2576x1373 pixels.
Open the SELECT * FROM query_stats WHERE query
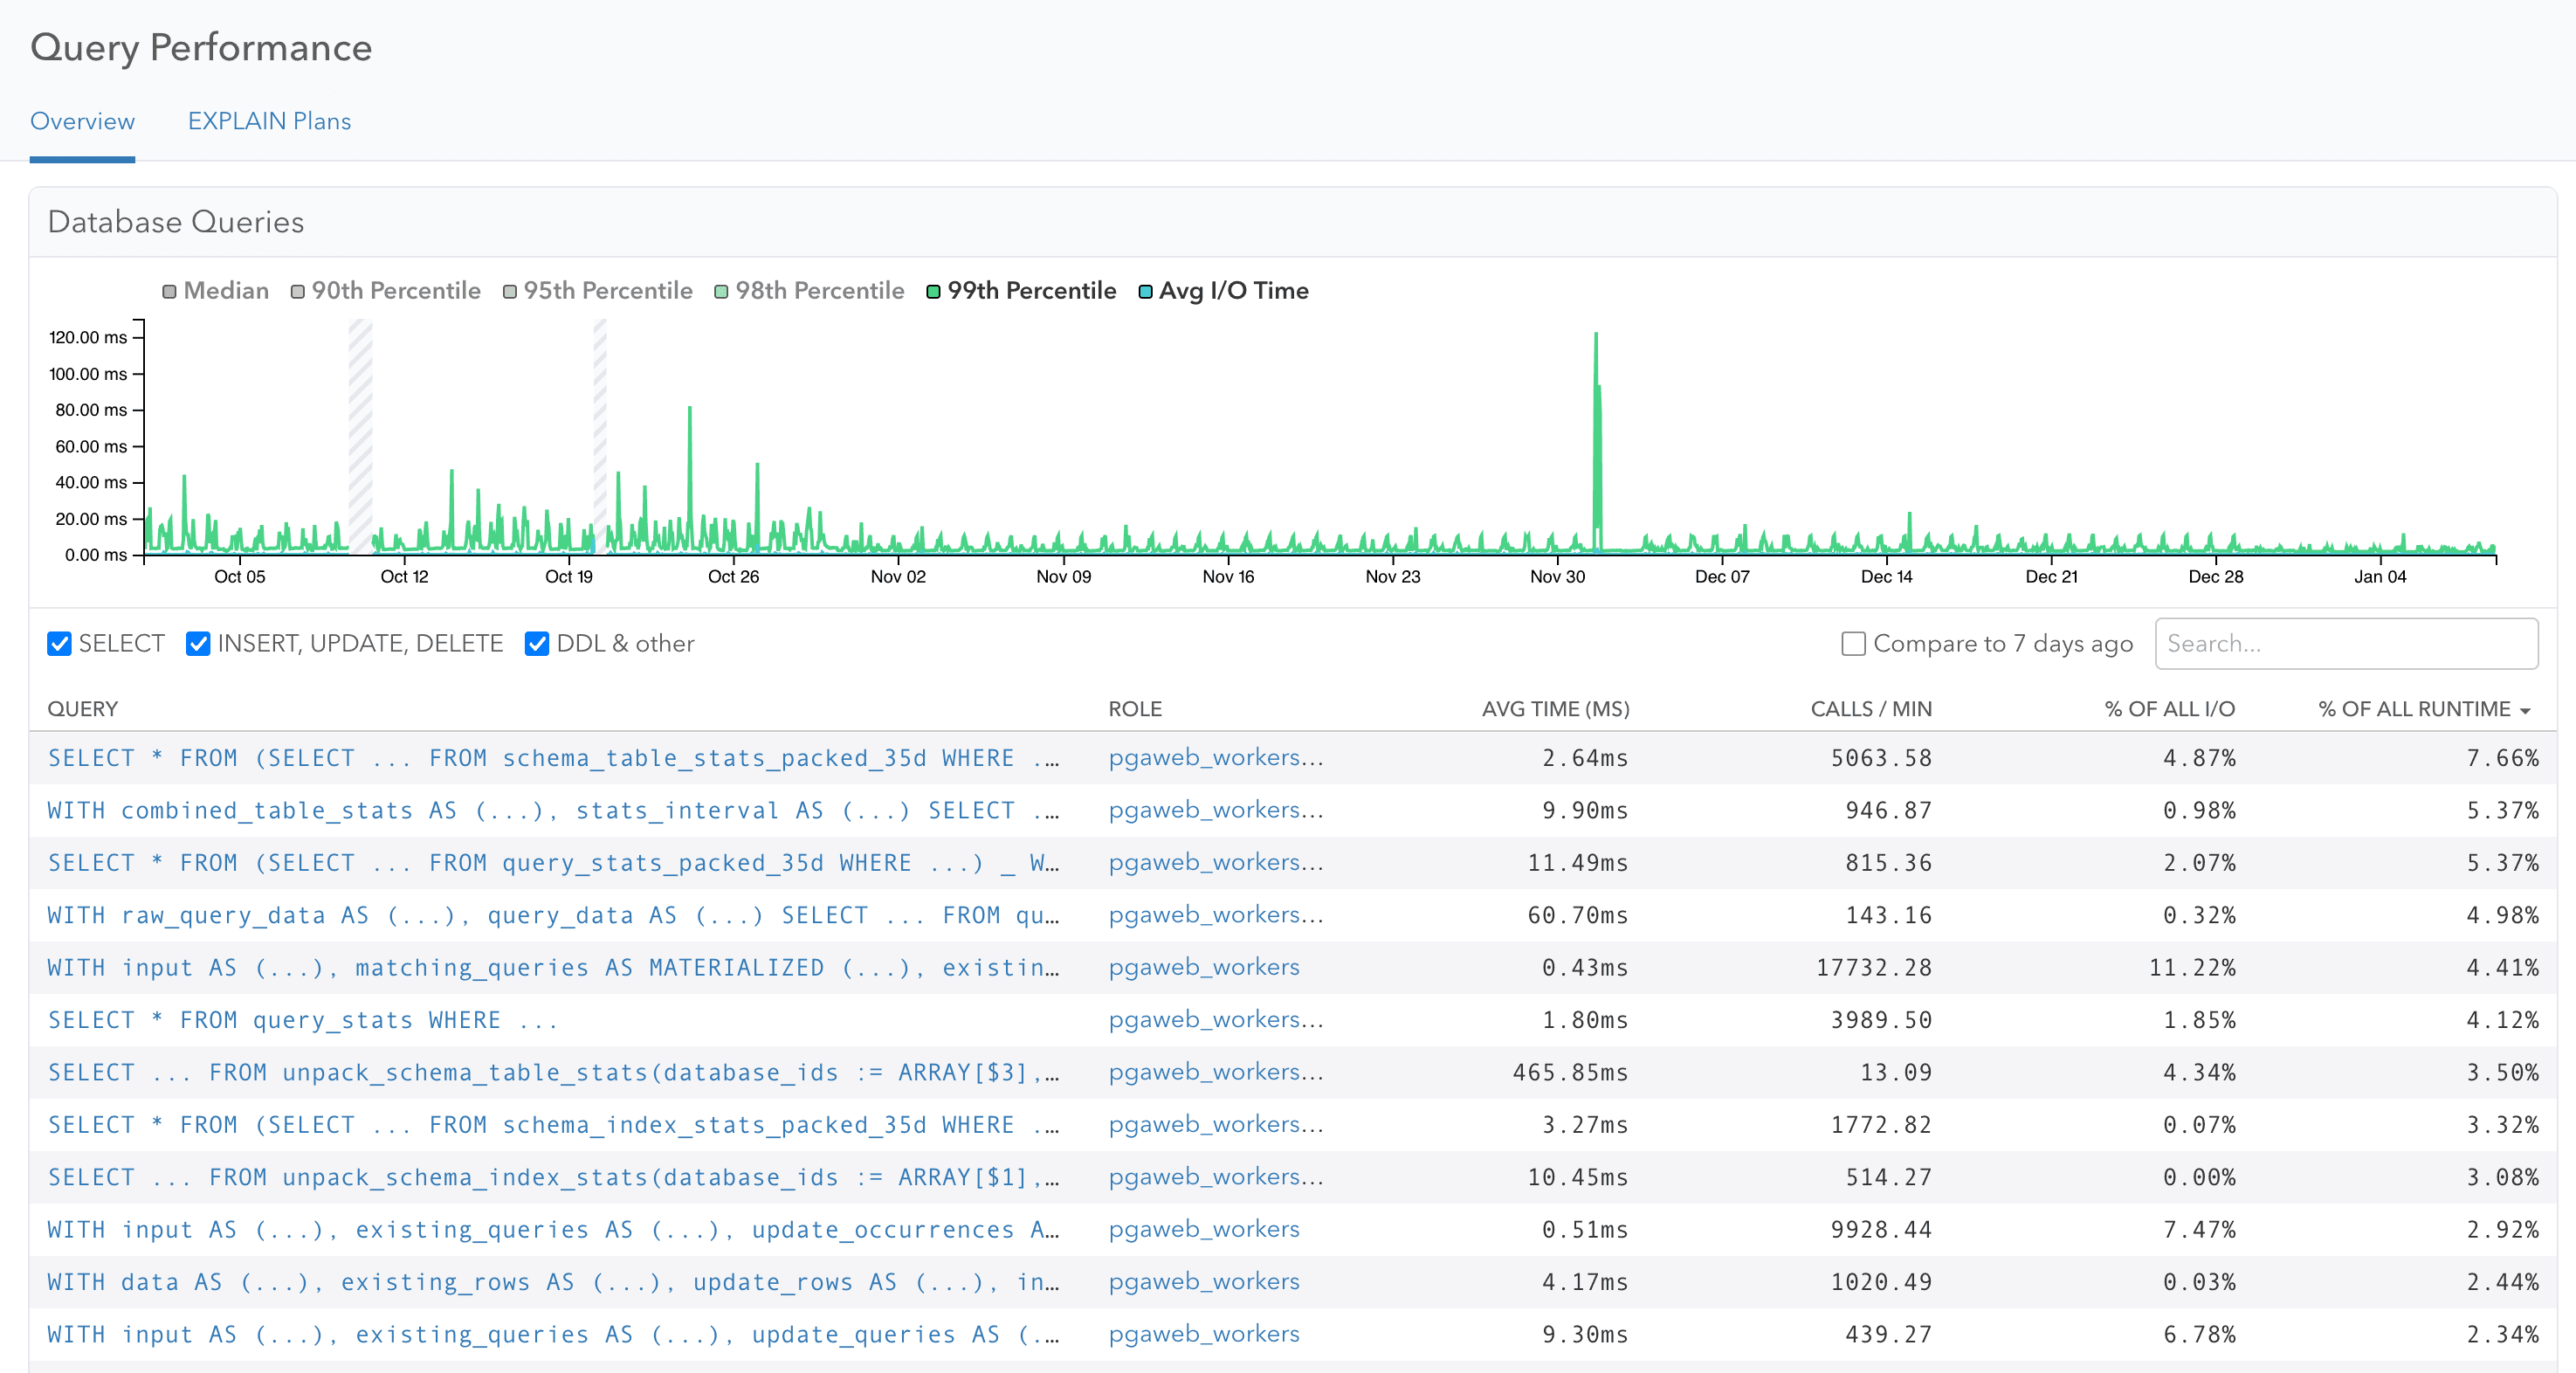click(302, 1020)
